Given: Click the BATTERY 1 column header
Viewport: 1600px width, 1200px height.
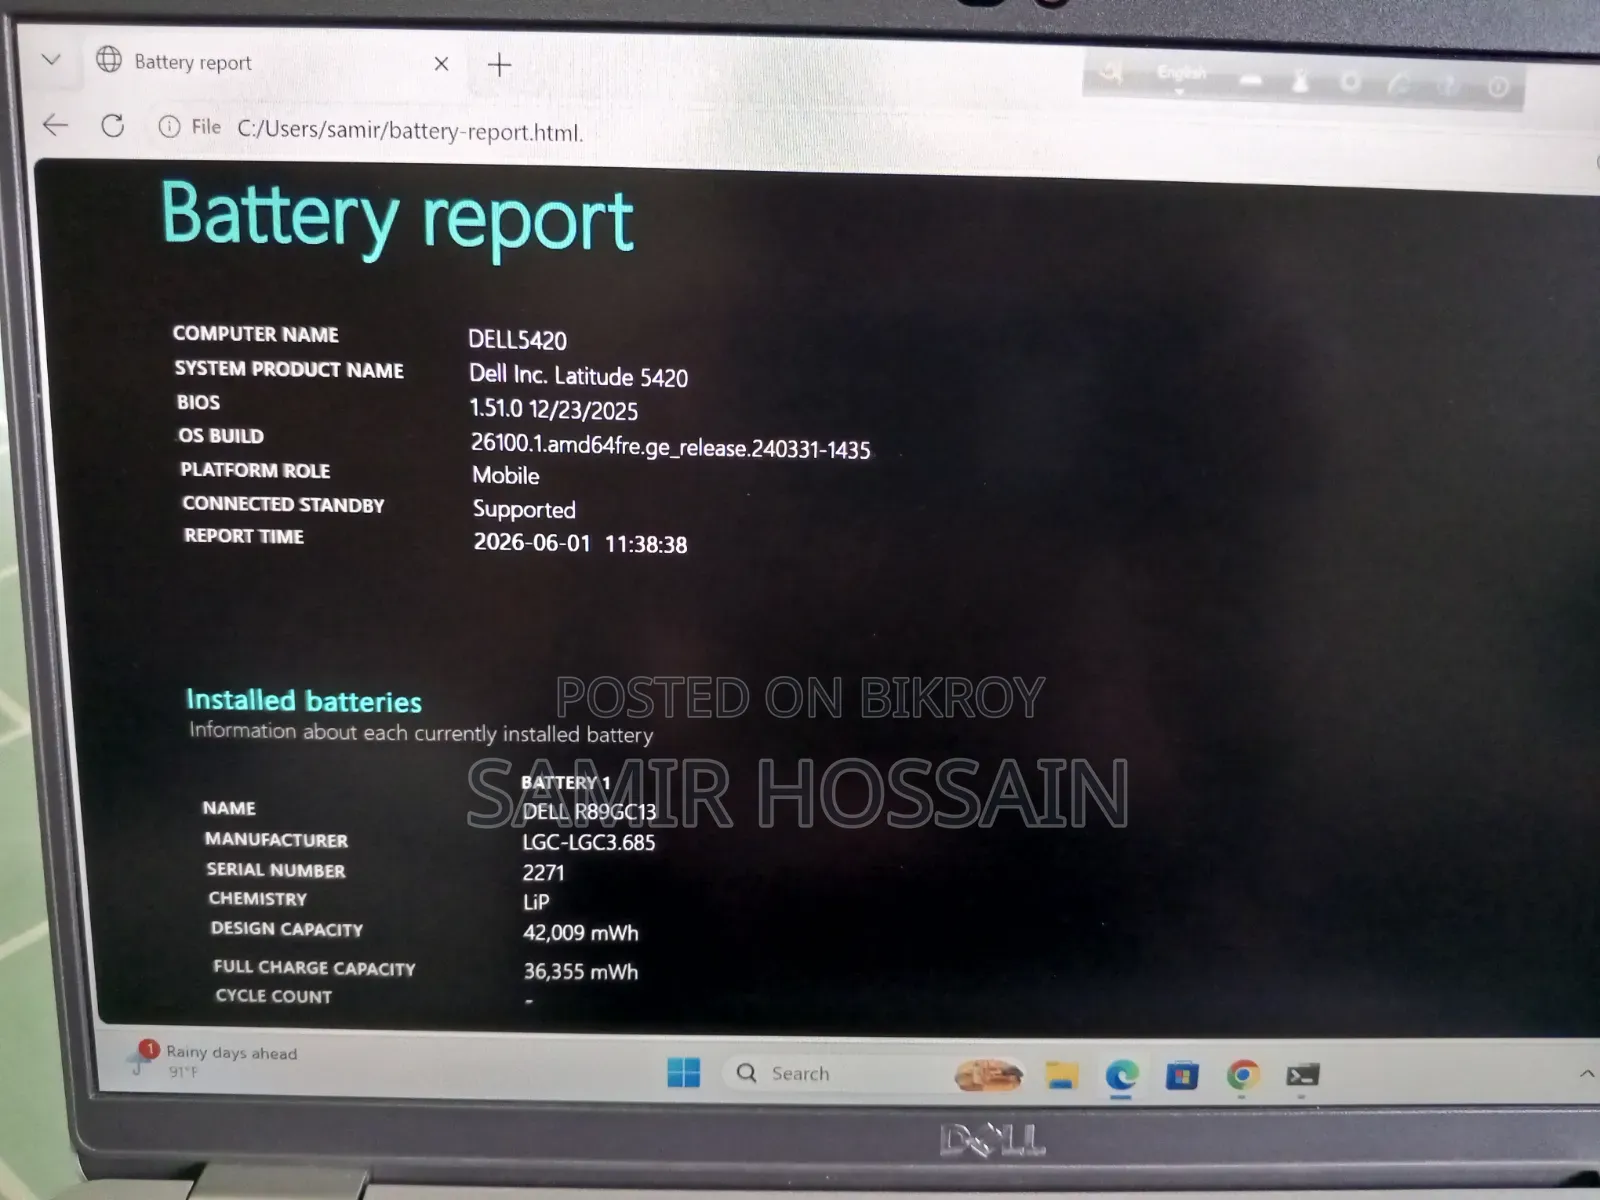Looking at the screenshot, I should point(566,783).
